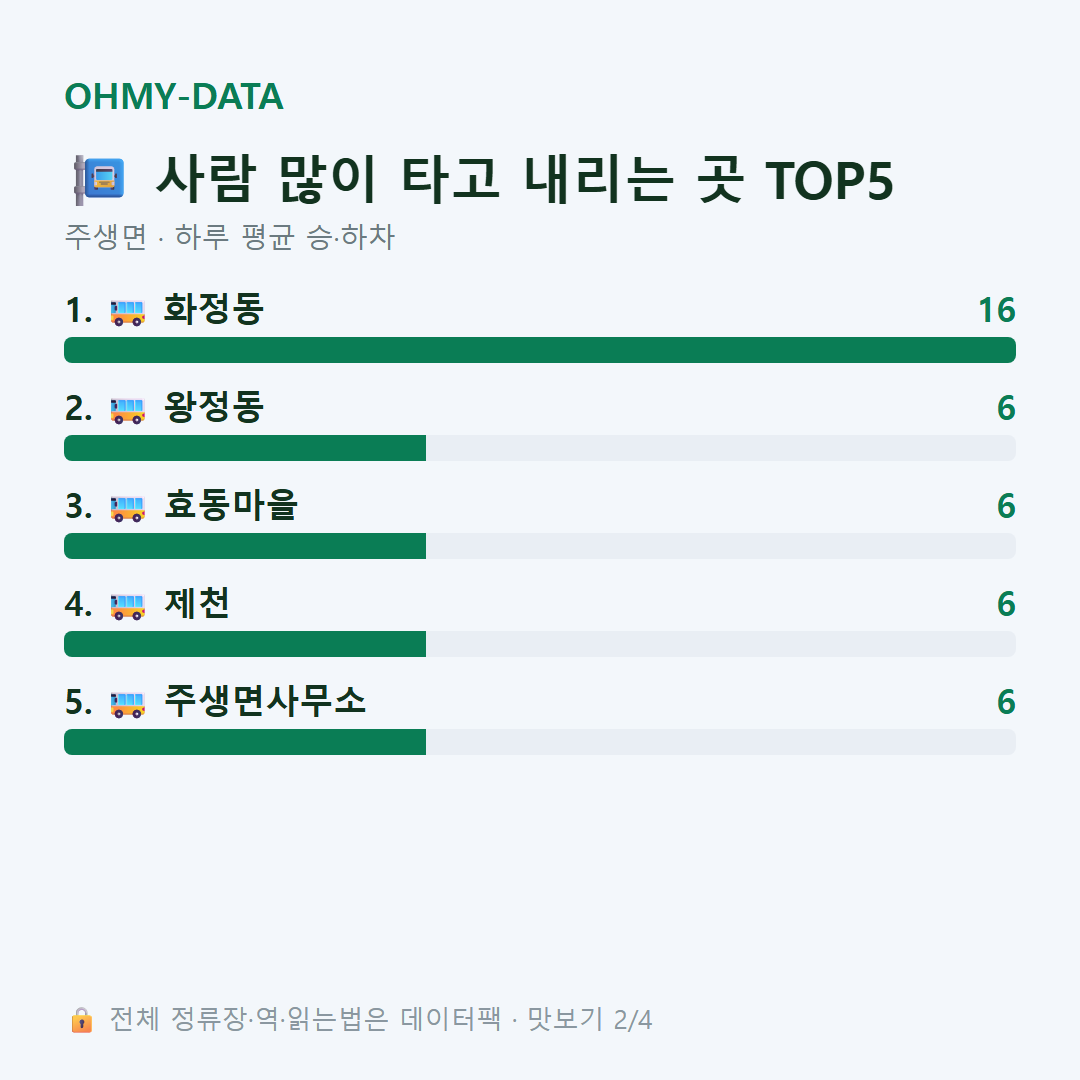
Task: Click the lock icon in the footer
Action: [82, 1019]
